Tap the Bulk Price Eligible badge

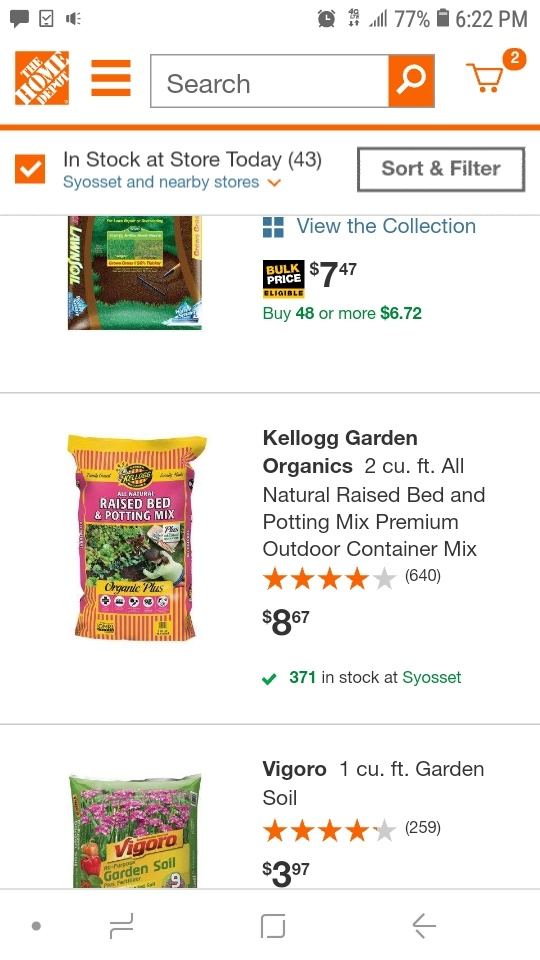coord(283,279)
